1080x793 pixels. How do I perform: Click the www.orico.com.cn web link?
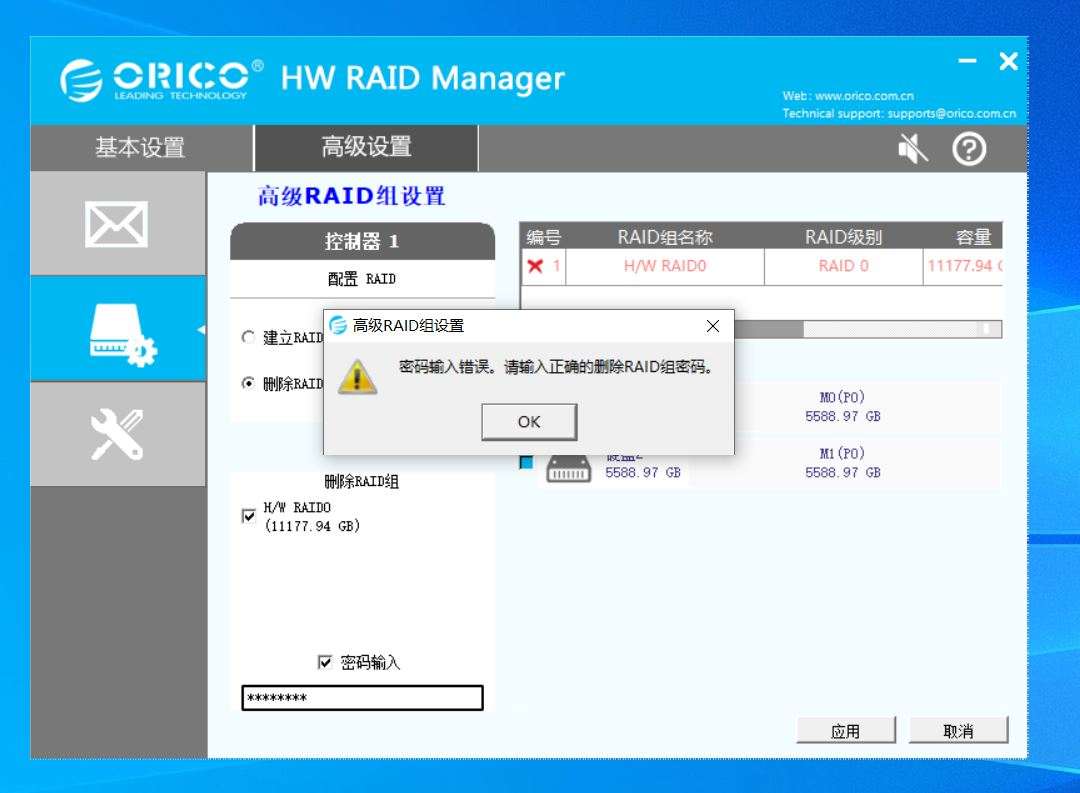864,96
